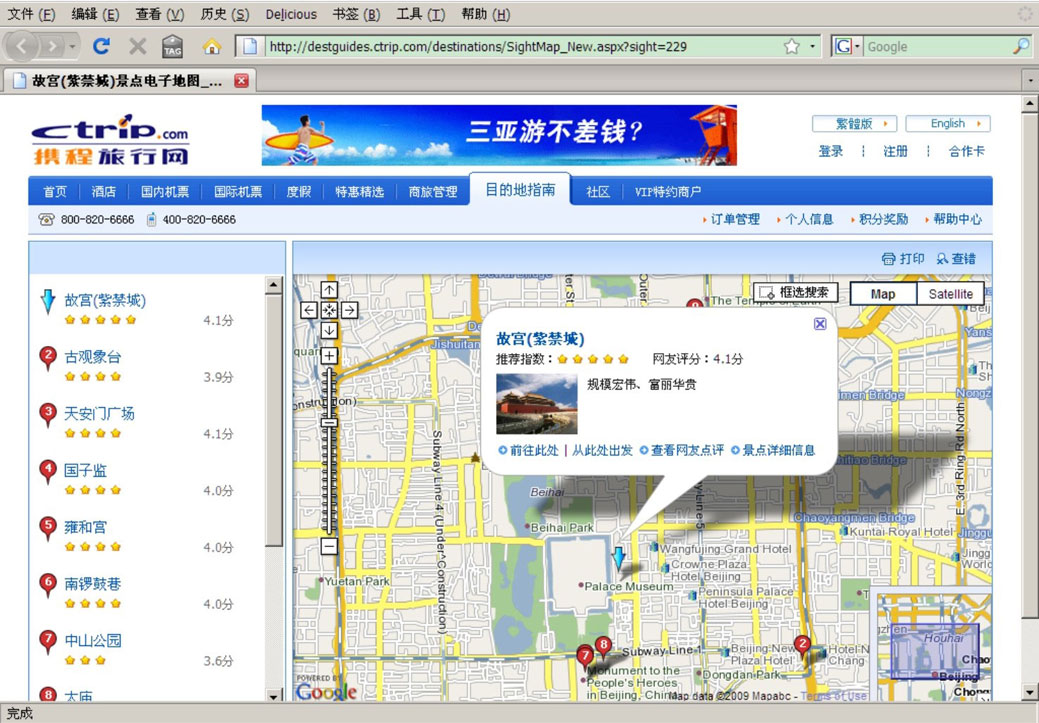
Task: Zoom in the map with plus button
Action: pyautogui.click(x=329, y=356)
